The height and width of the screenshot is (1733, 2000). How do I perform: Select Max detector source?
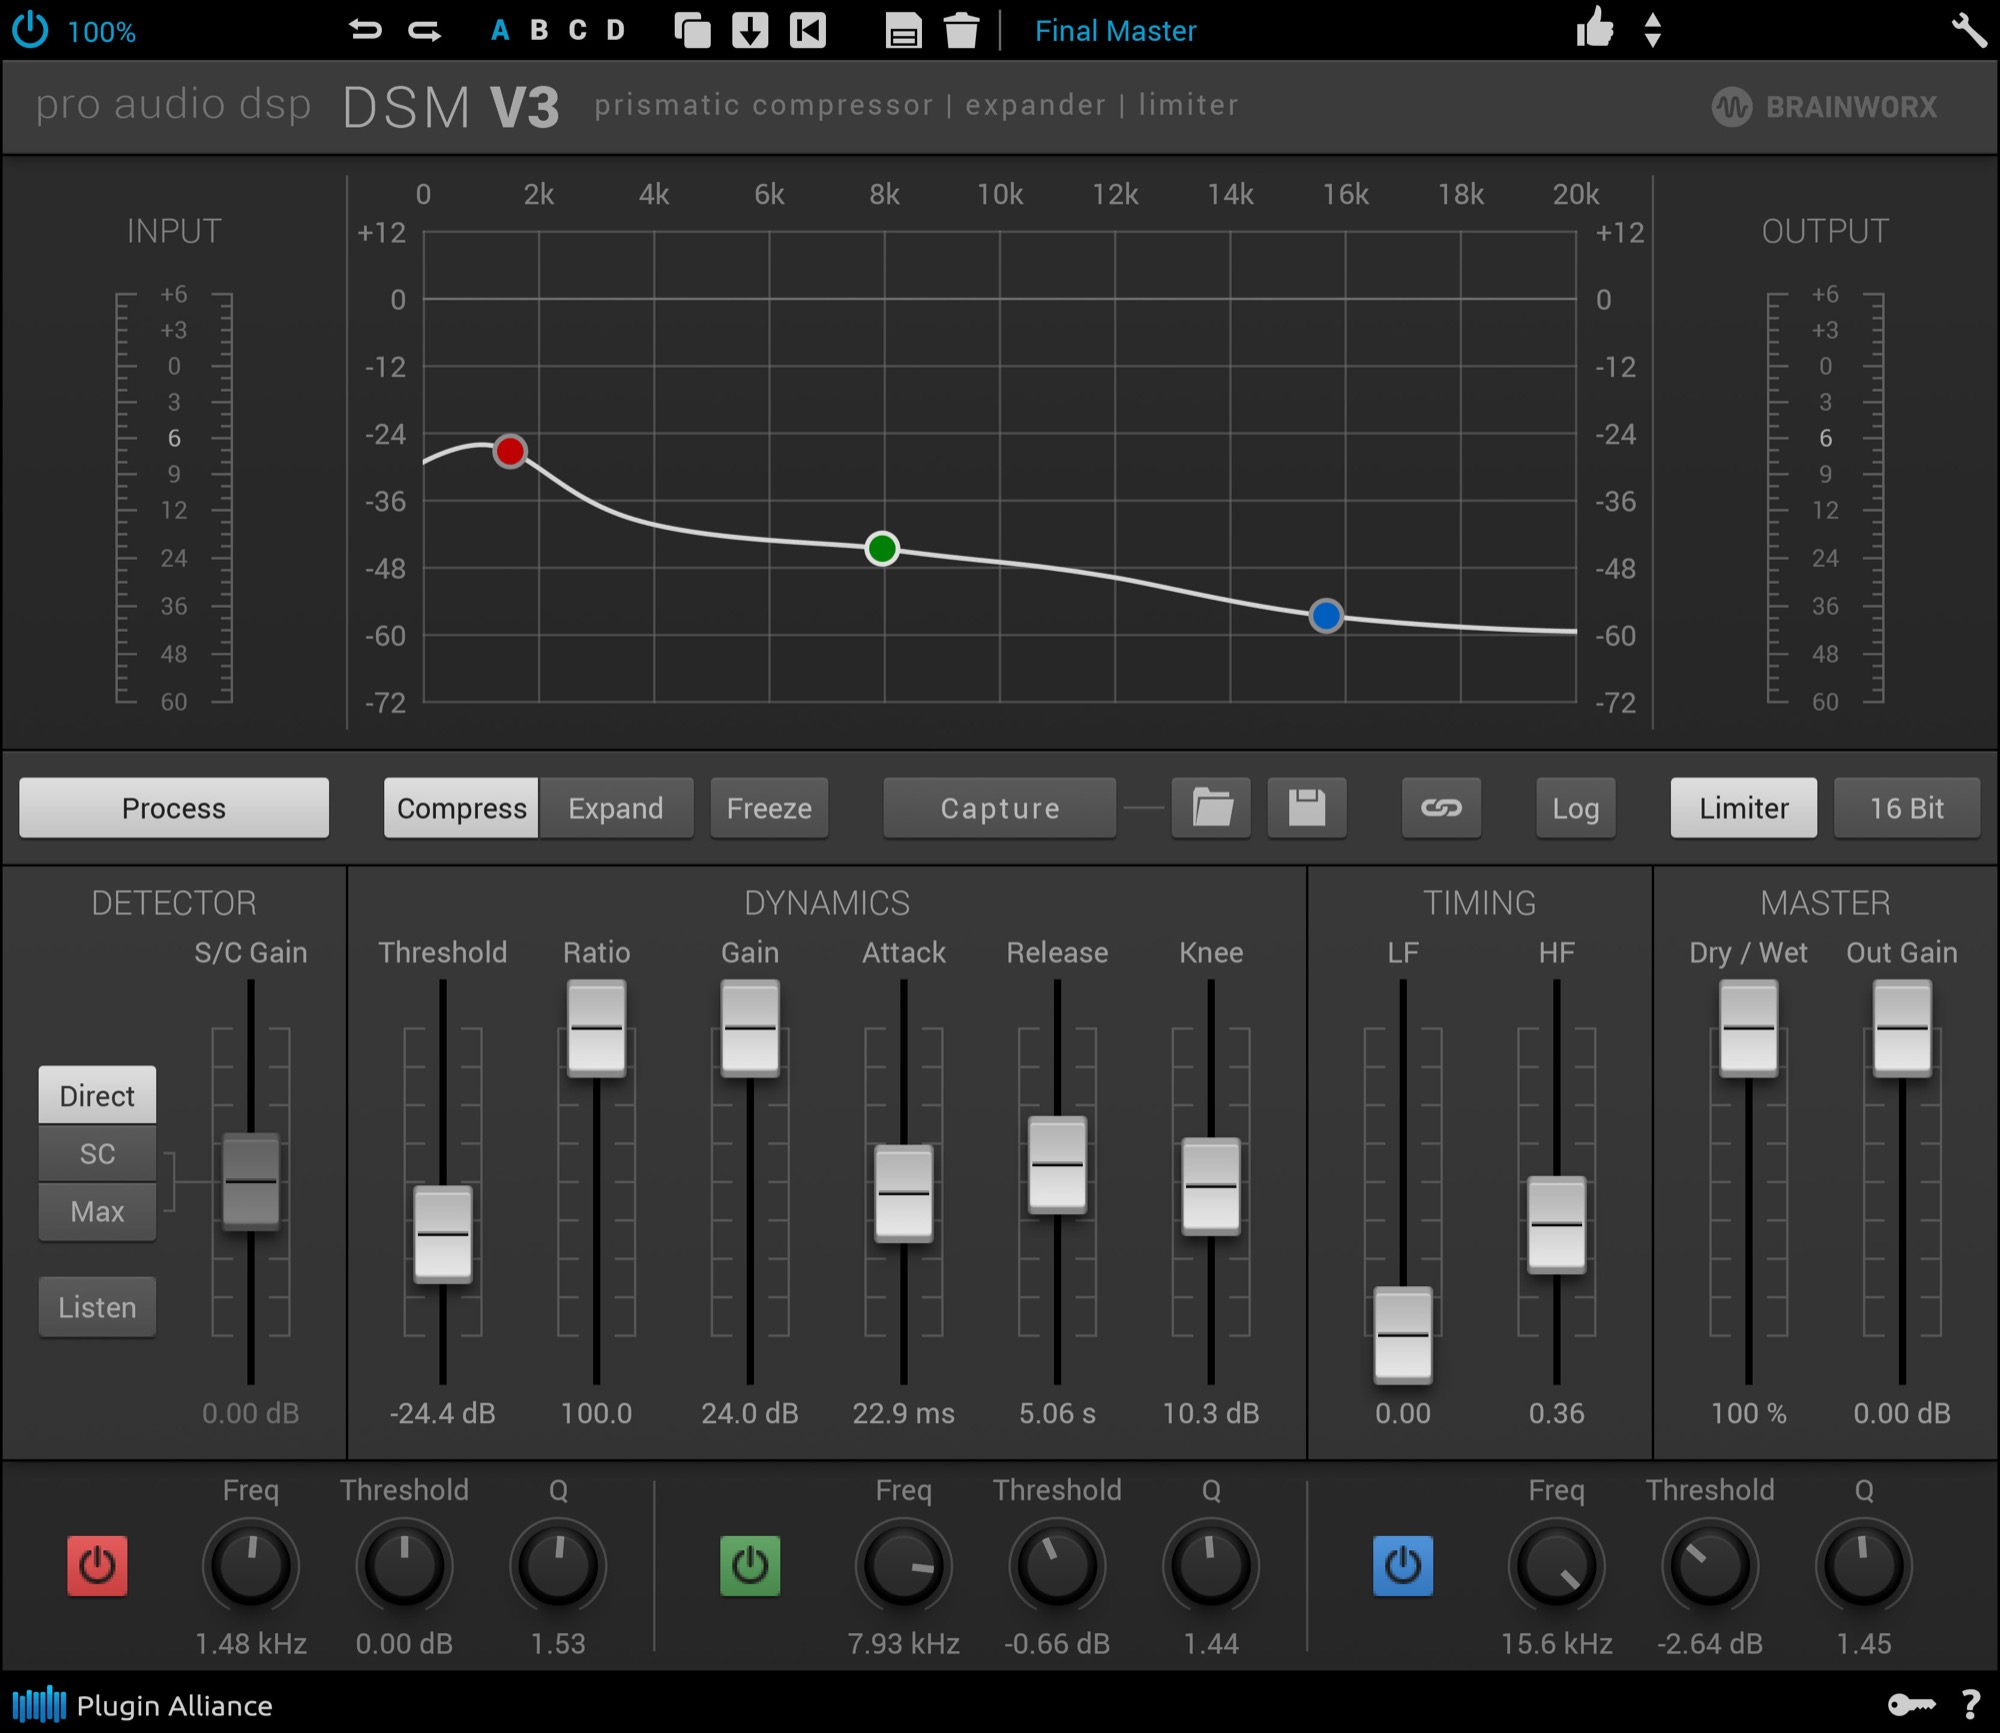pos(97,1211)
